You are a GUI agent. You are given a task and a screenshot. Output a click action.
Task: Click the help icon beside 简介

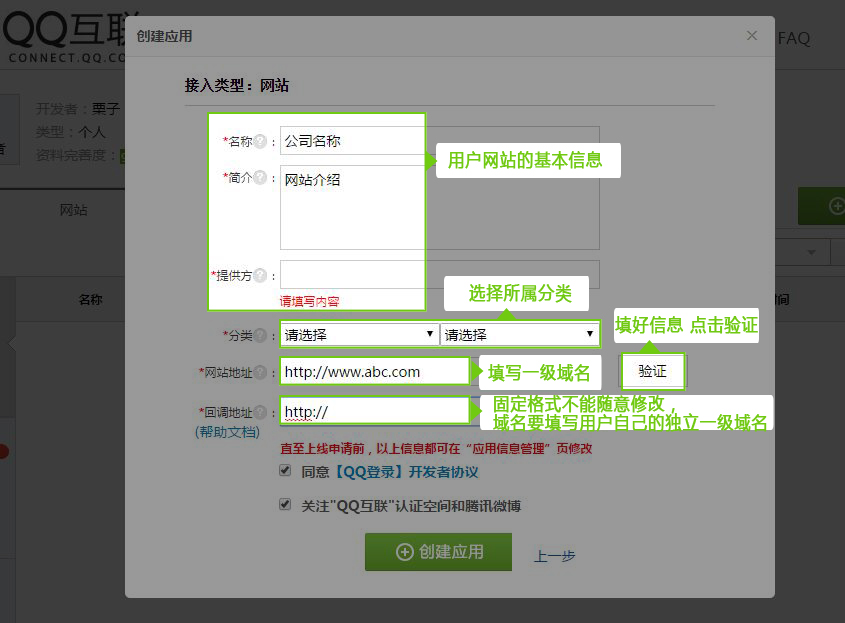260,177
